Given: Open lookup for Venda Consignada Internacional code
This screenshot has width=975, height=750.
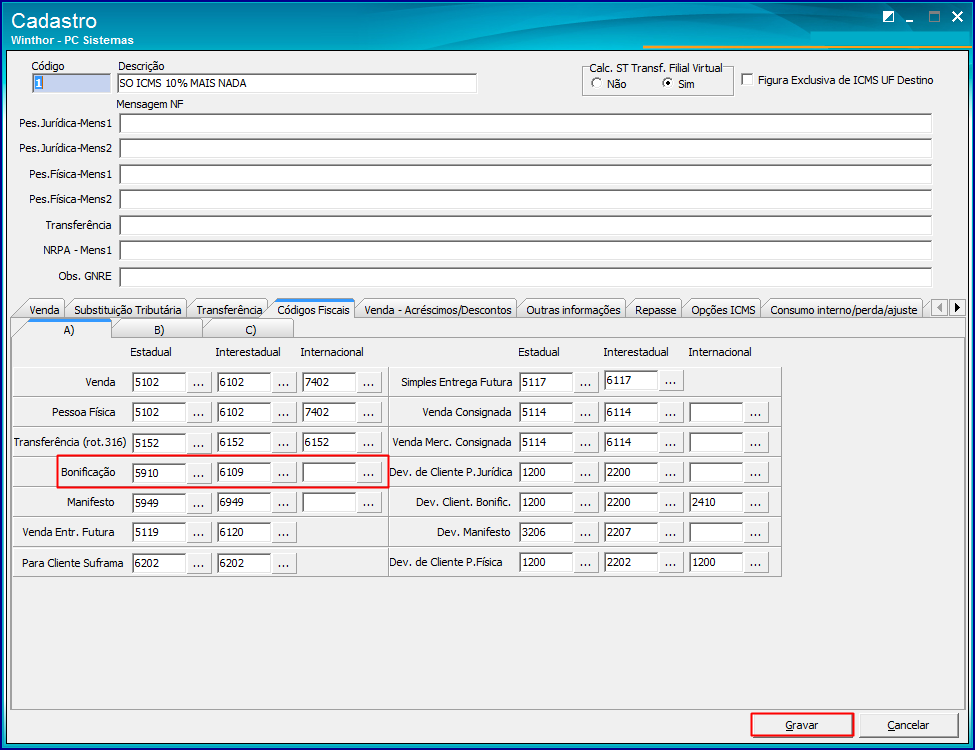Looking at the screenshot, I should [x=756, y=412].
